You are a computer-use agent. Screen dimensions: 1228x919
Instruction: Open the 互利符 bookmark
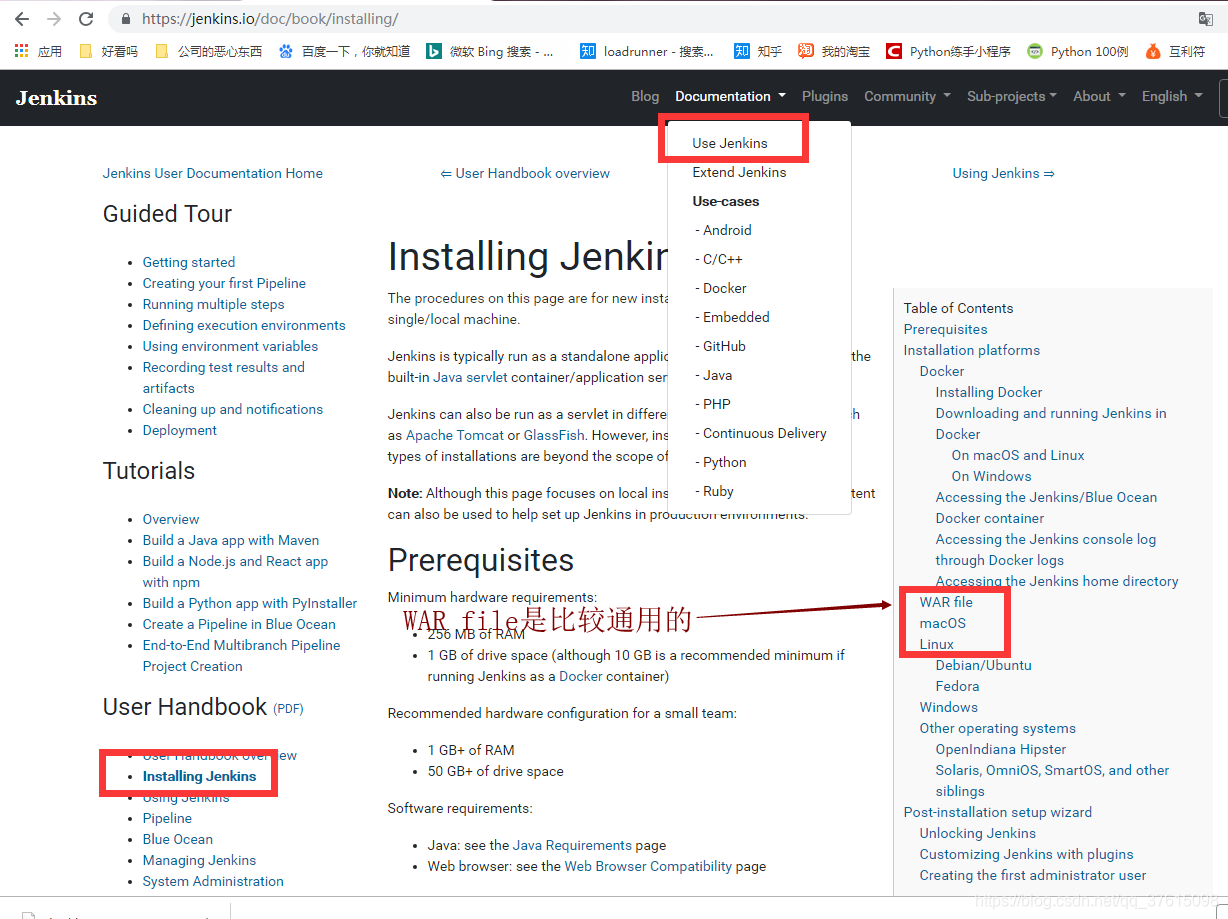pos(1175,51)
